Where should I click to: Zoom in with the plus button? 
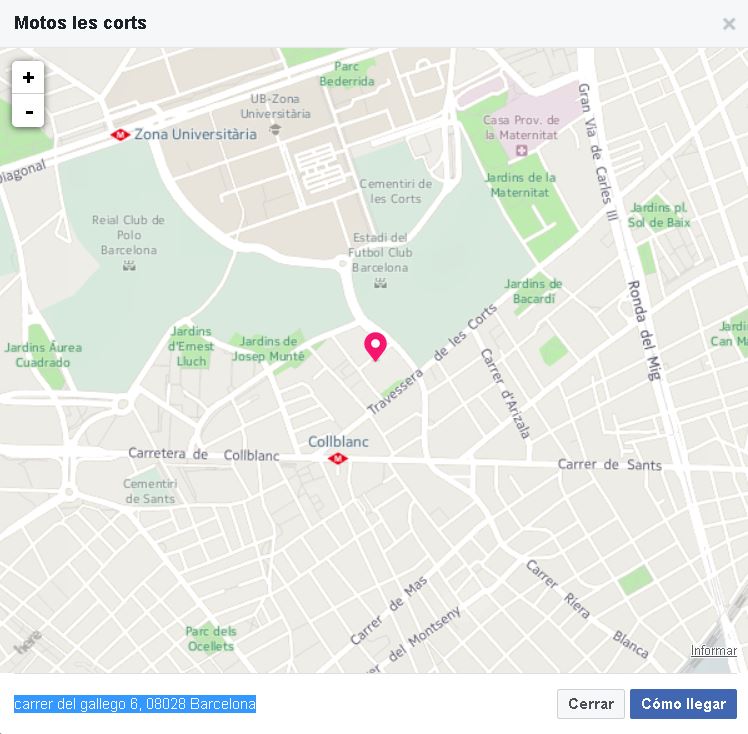(28, 77)
